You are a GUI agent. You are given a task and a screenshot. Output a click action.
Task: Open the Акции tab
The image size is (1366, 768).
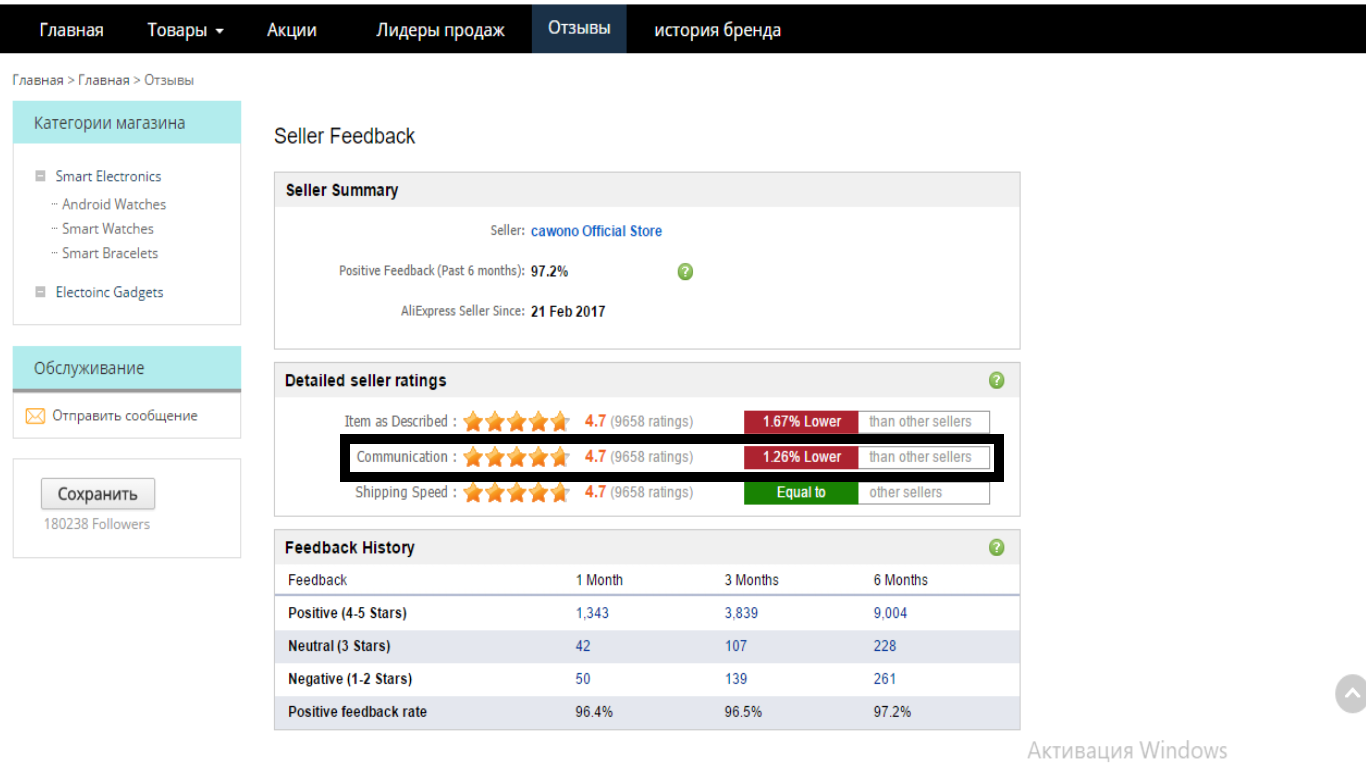click(x=292, y=30)
